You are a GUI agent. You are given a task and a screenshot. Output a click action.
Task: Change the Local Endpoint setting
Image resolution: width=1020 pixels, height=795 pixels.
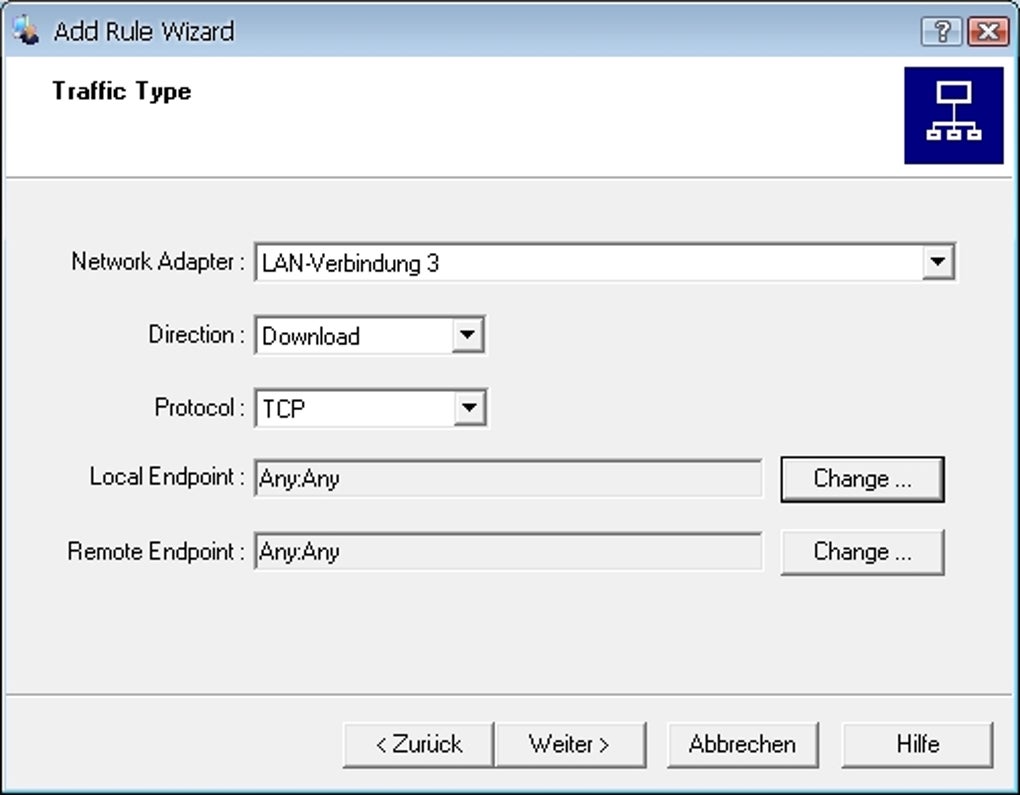(861, 478)
